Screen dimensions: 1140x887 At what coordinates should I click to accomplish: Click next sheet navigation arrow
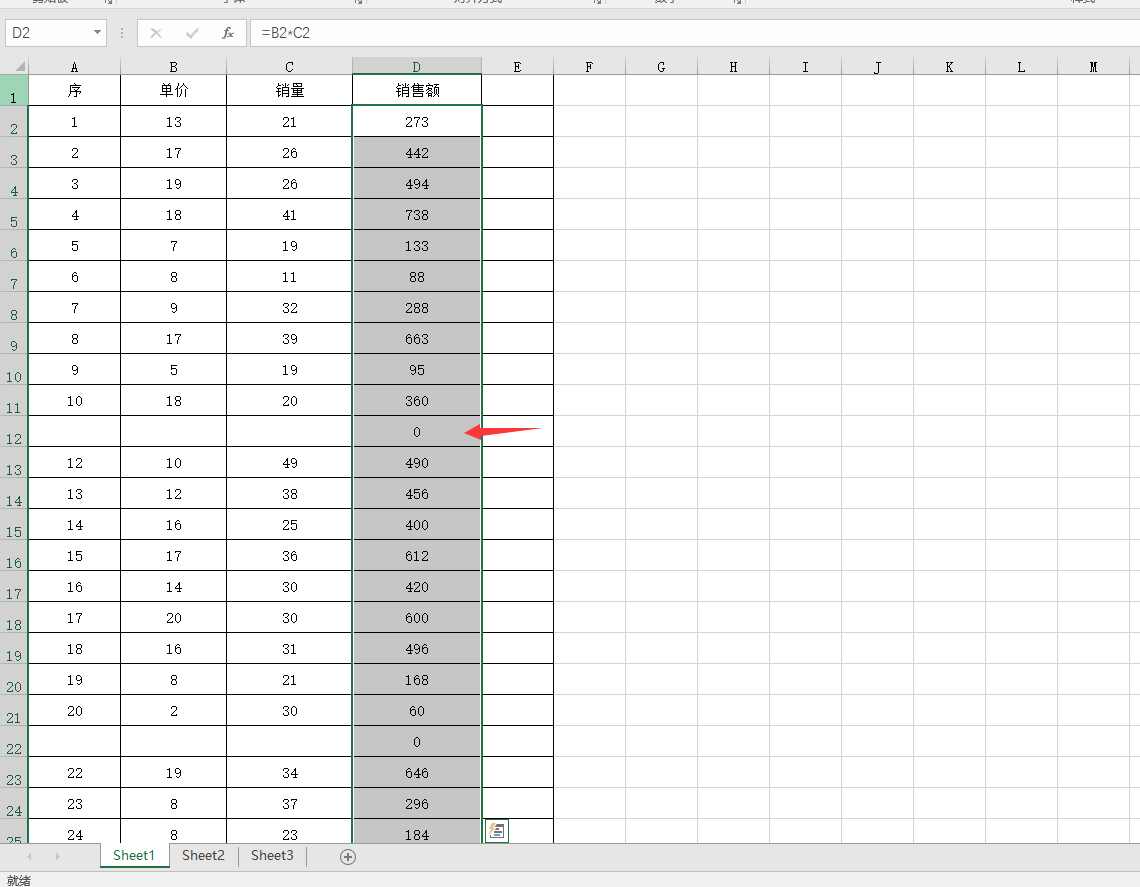pos(57,856)
